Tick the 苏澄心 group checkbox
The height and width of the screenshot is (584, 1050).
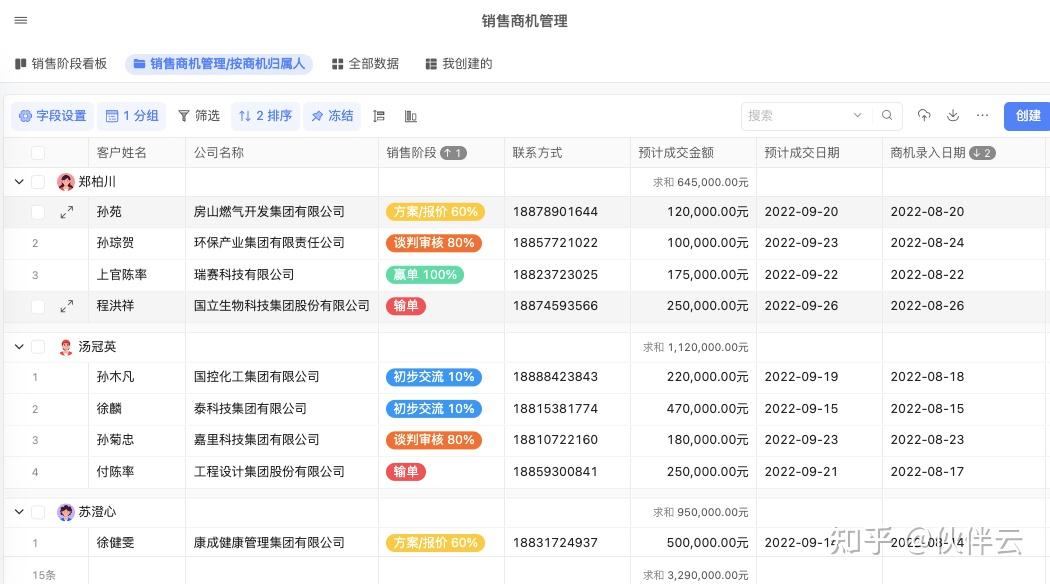tap(38, 512)
